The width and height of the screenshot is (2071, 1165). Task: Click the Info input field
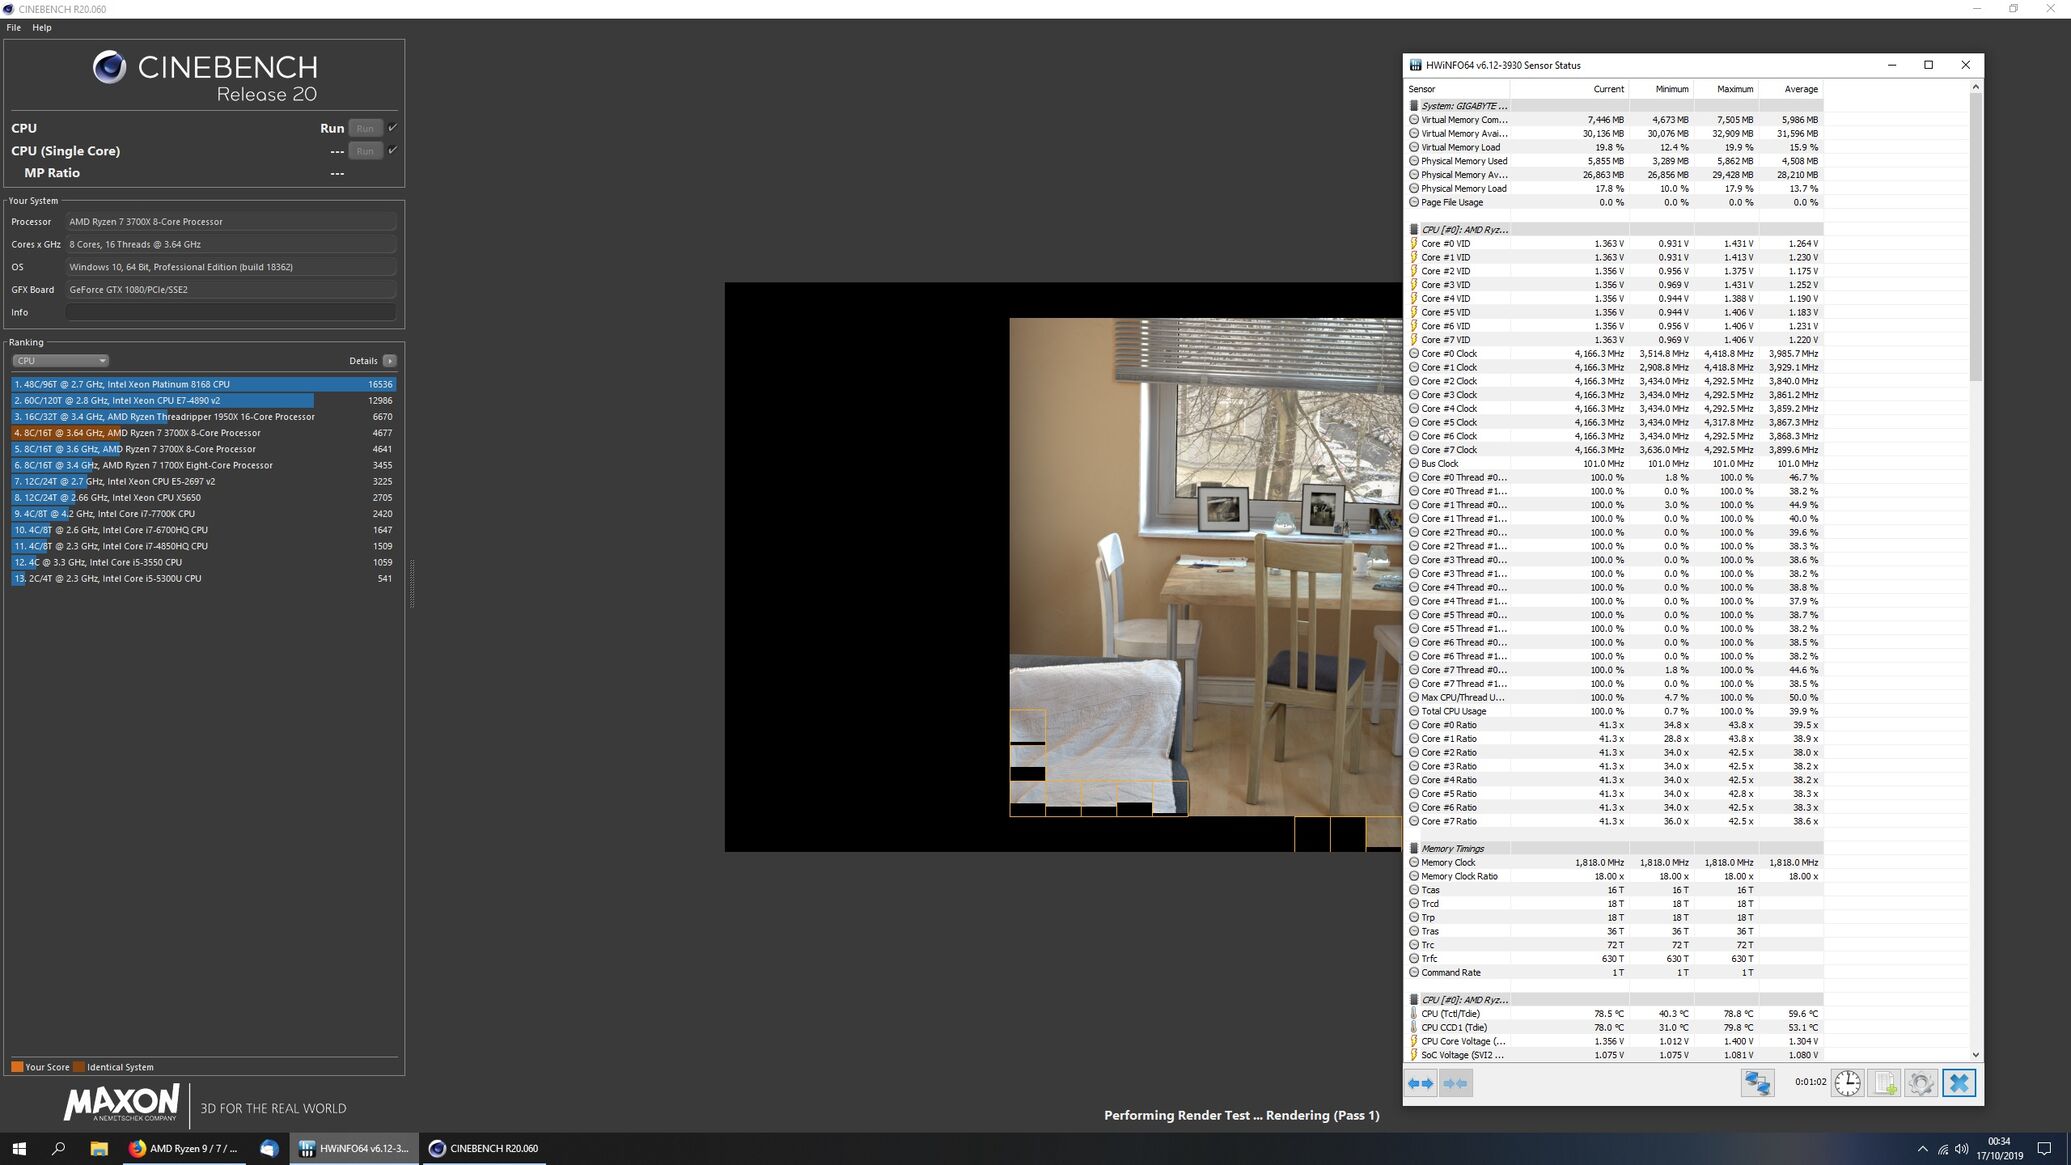231,312
